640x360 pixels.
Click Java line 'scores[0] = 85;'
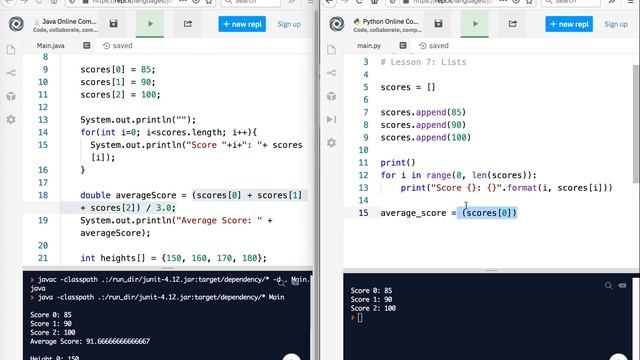tap(118, 69)
